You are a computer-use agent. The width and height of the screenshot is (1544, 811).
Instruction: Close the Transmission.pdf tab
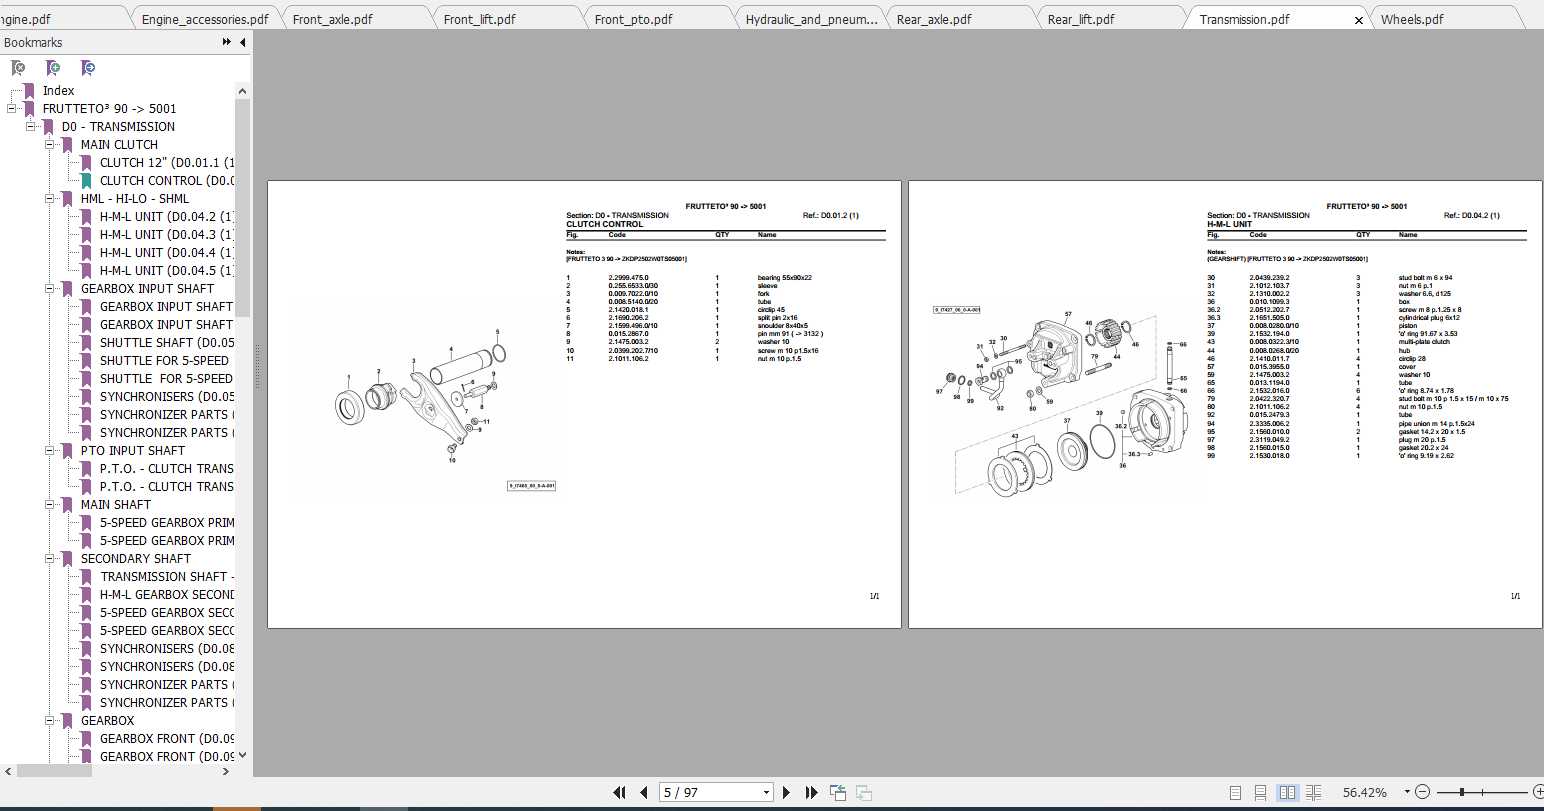1359,18
